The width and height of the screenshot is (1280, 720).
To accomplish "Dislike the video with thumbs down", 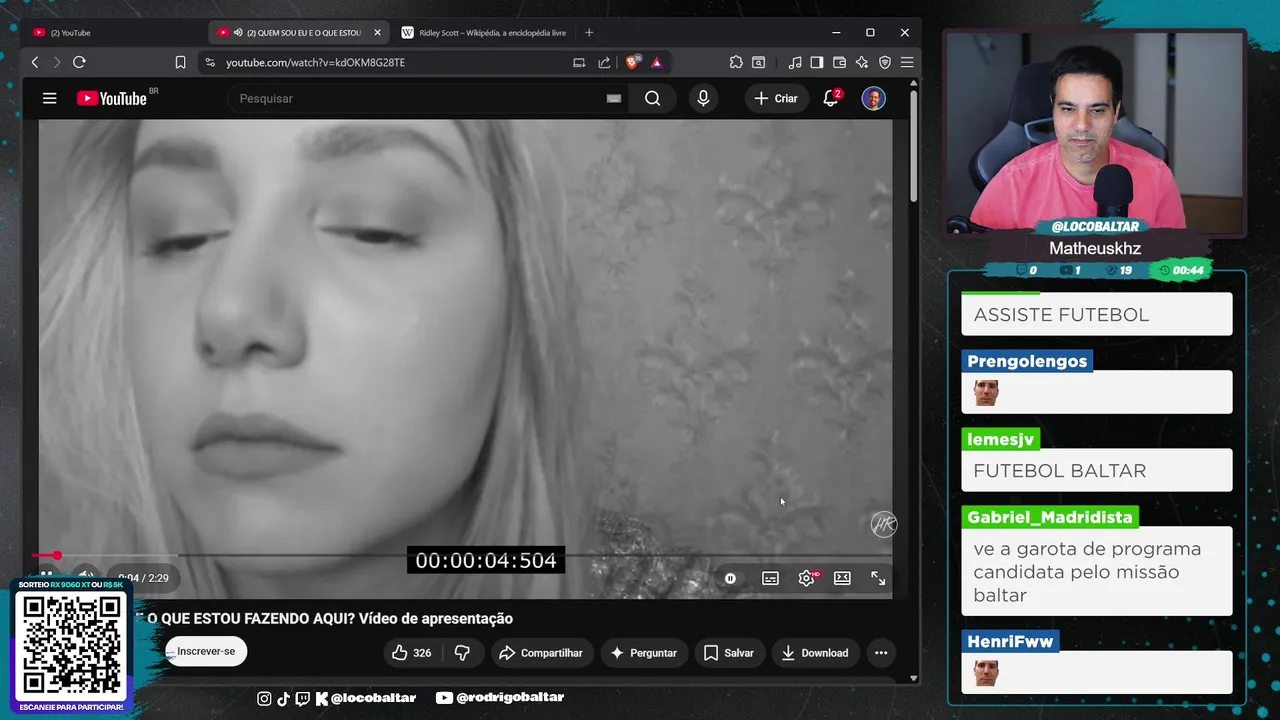I will tap(462, 653).
